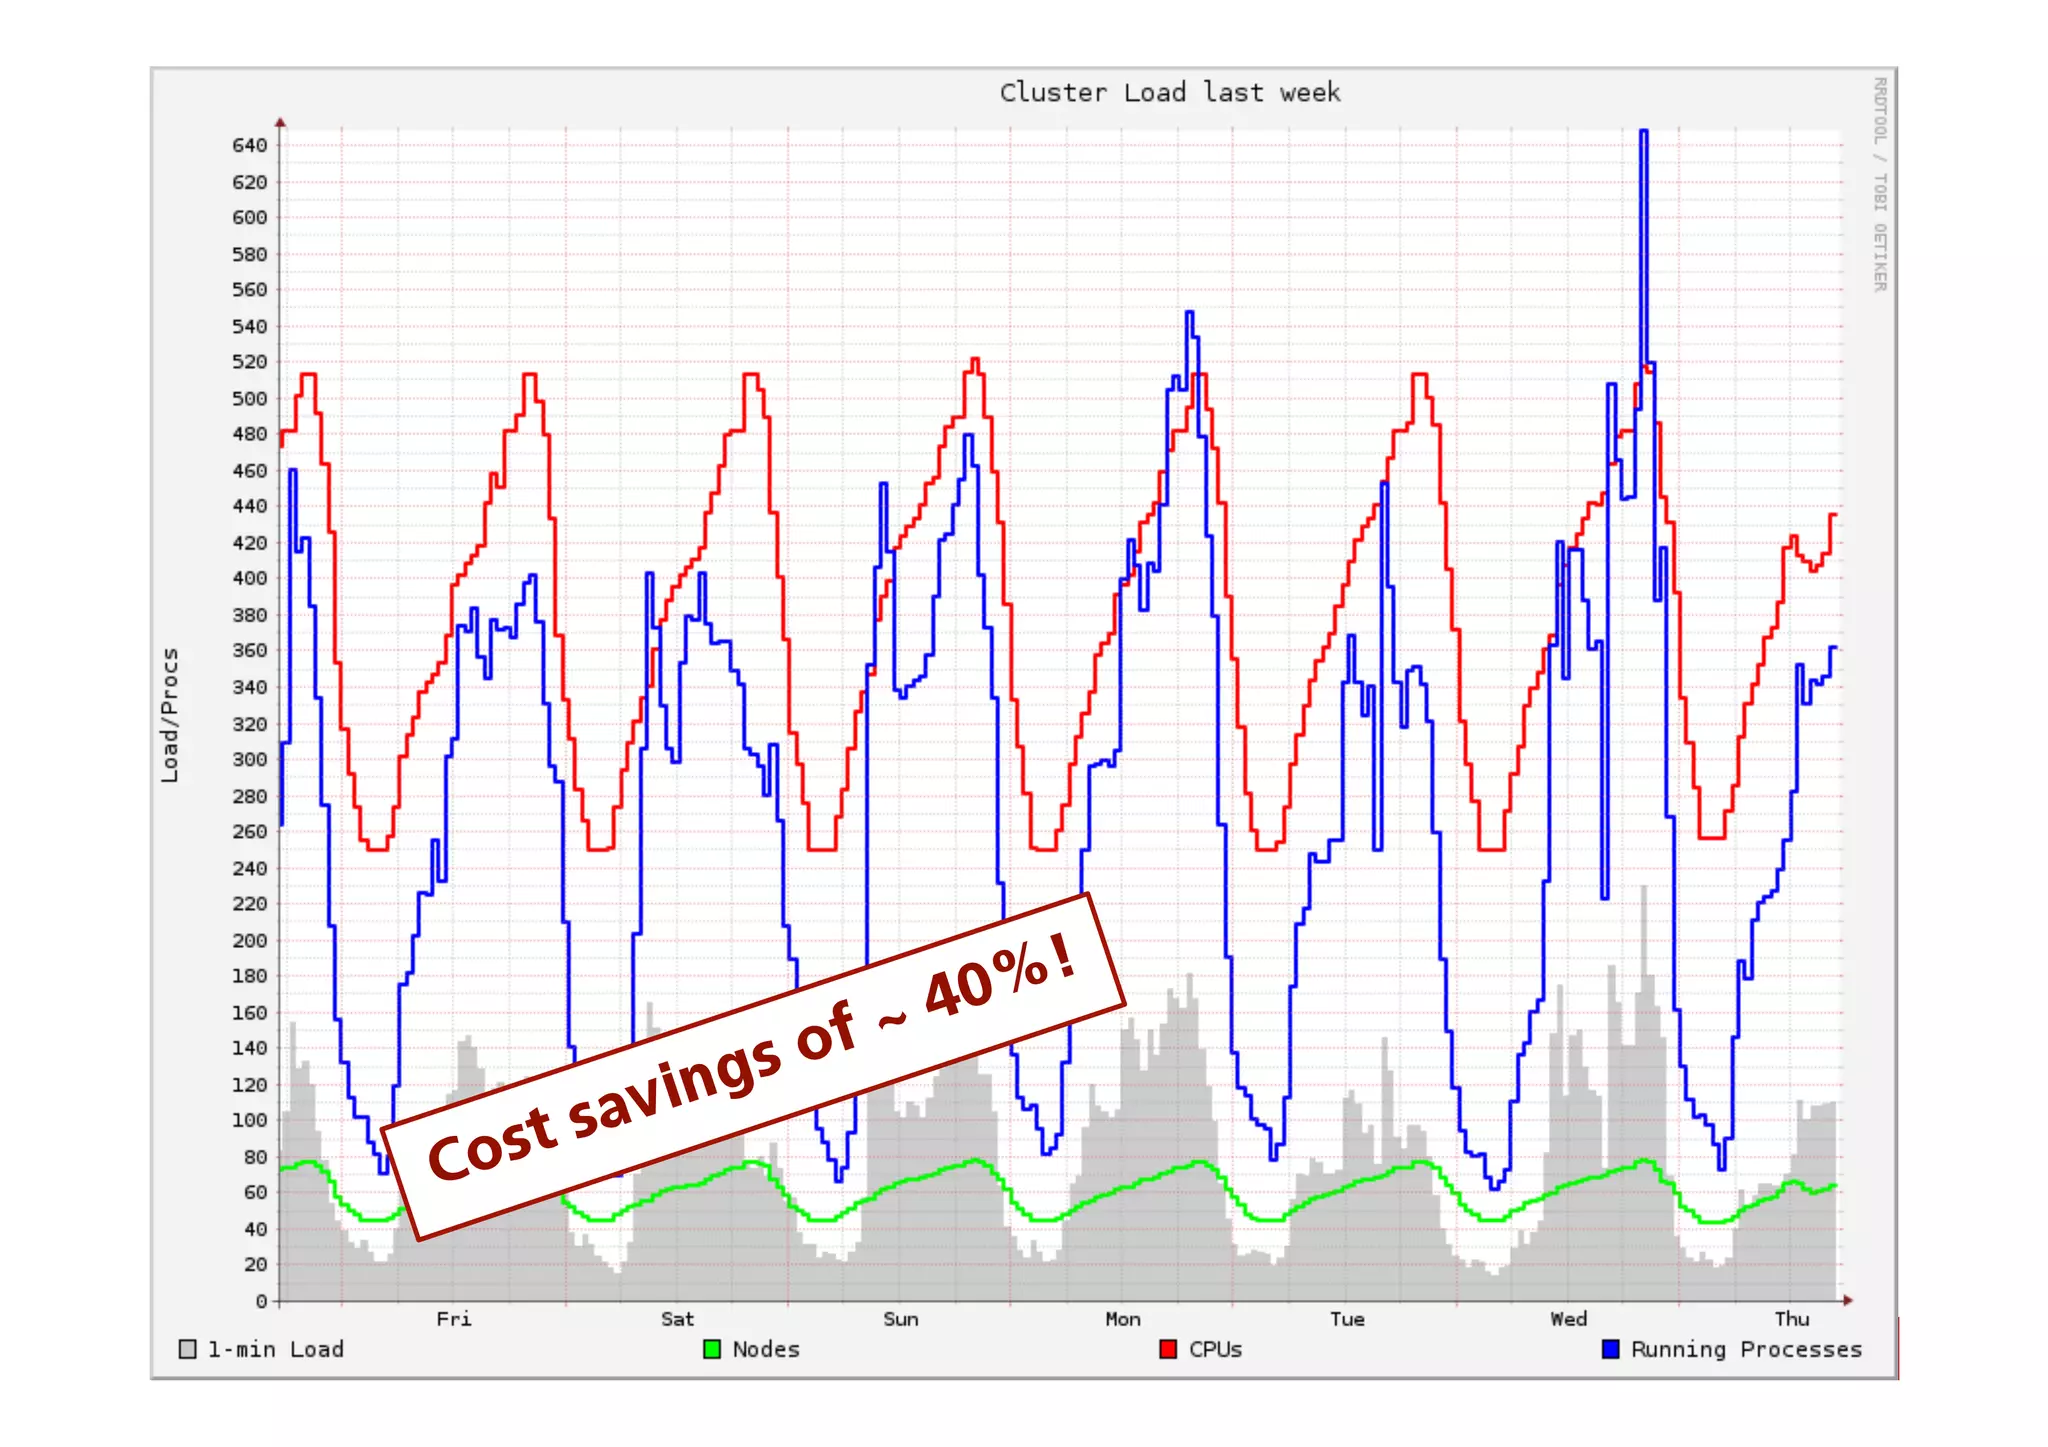This screenshot has width=2048, height=1447.
Task: Click the 640 y-axis tick label
Action: pyautogui.click(x=249, y=145)
